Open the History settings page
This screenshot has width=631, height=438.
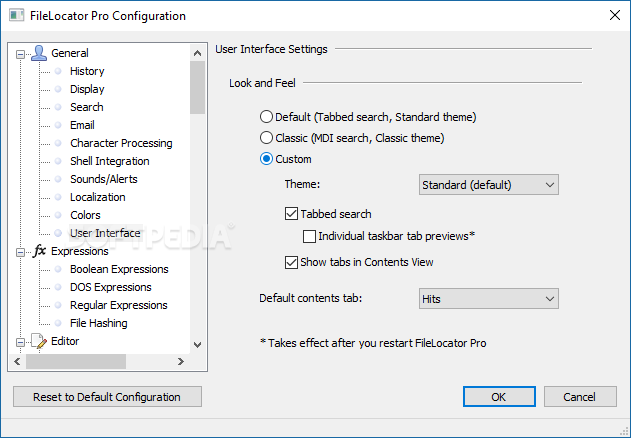tap(87, 71)
